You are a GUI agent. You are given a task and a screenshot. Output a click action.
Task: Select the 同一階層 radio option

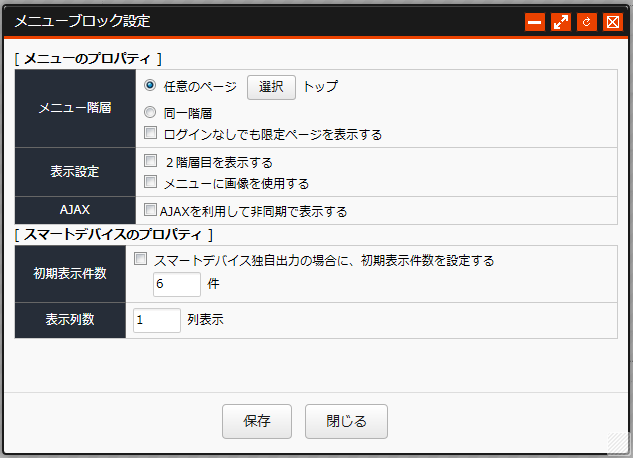[150, 112]
